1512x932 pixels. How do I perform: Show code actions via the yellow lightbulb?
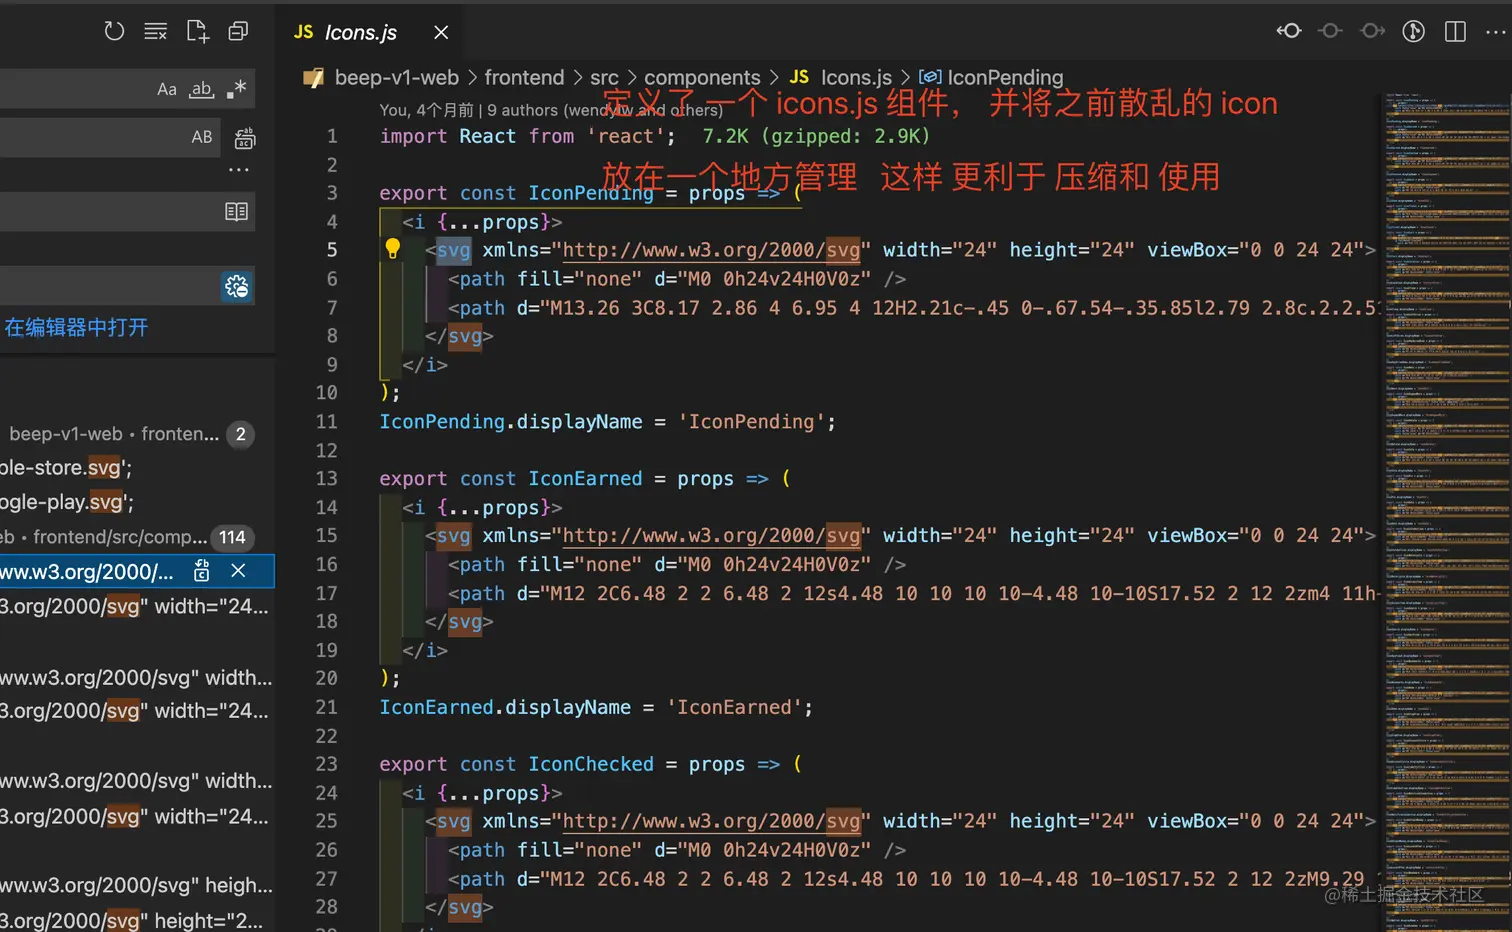[x=393, y=249]
